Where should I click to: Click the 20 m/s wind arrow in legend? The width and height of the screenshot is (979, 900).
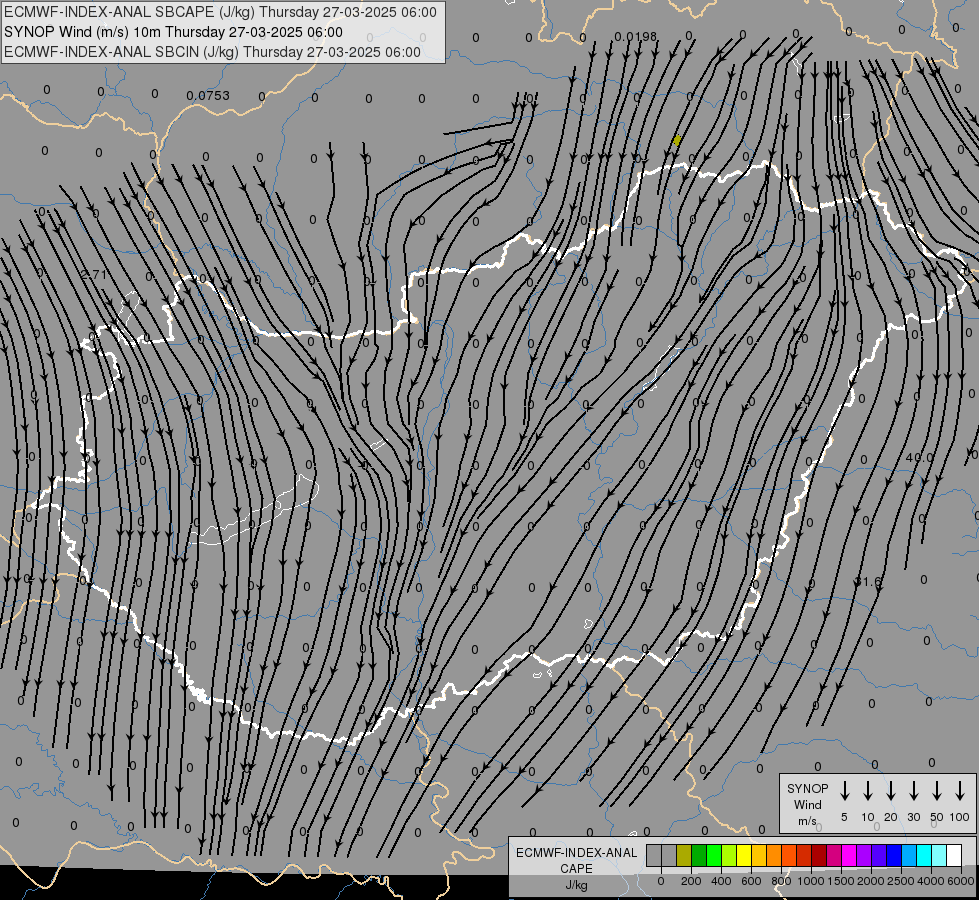tap(890, 791)
